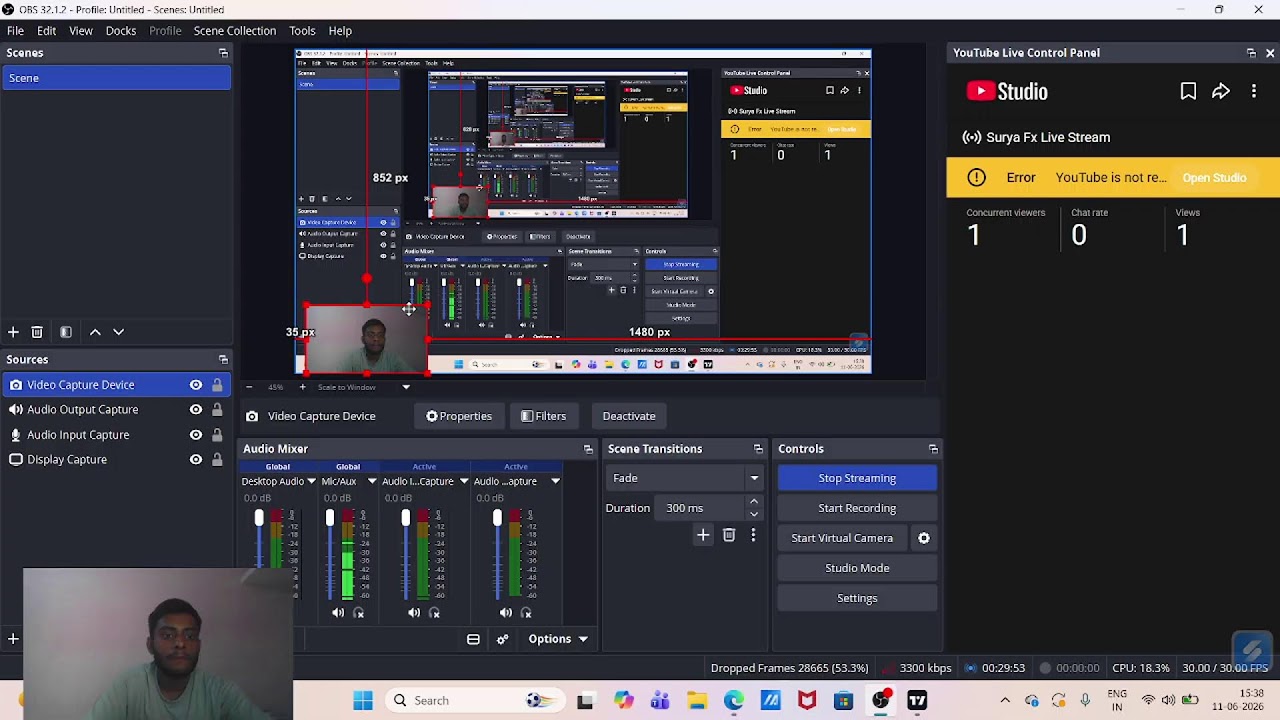Screen dimensions: 1280x720
Task: Zoom out the preview with minus icon
Action: pos(250,387)
